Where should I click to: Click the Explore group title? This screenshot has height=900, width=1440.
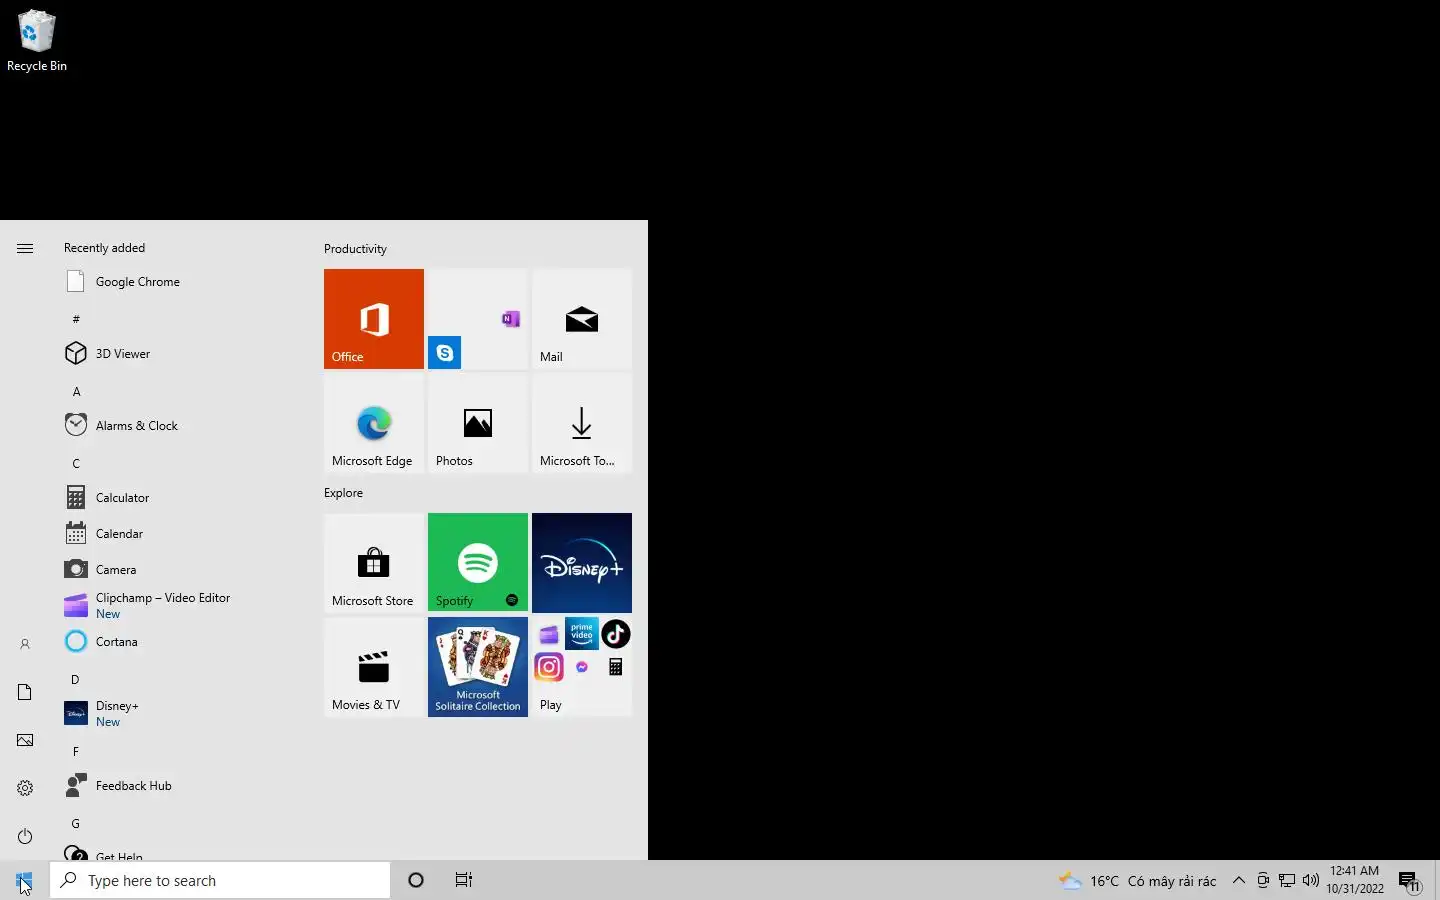343,493
